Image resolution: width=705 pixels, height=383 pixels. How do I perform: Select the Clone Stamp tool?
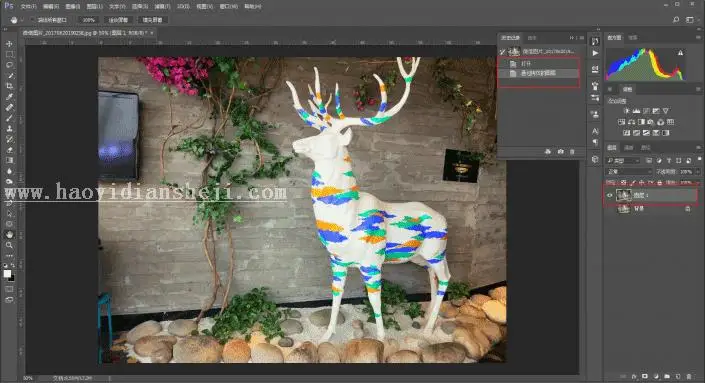9,129
